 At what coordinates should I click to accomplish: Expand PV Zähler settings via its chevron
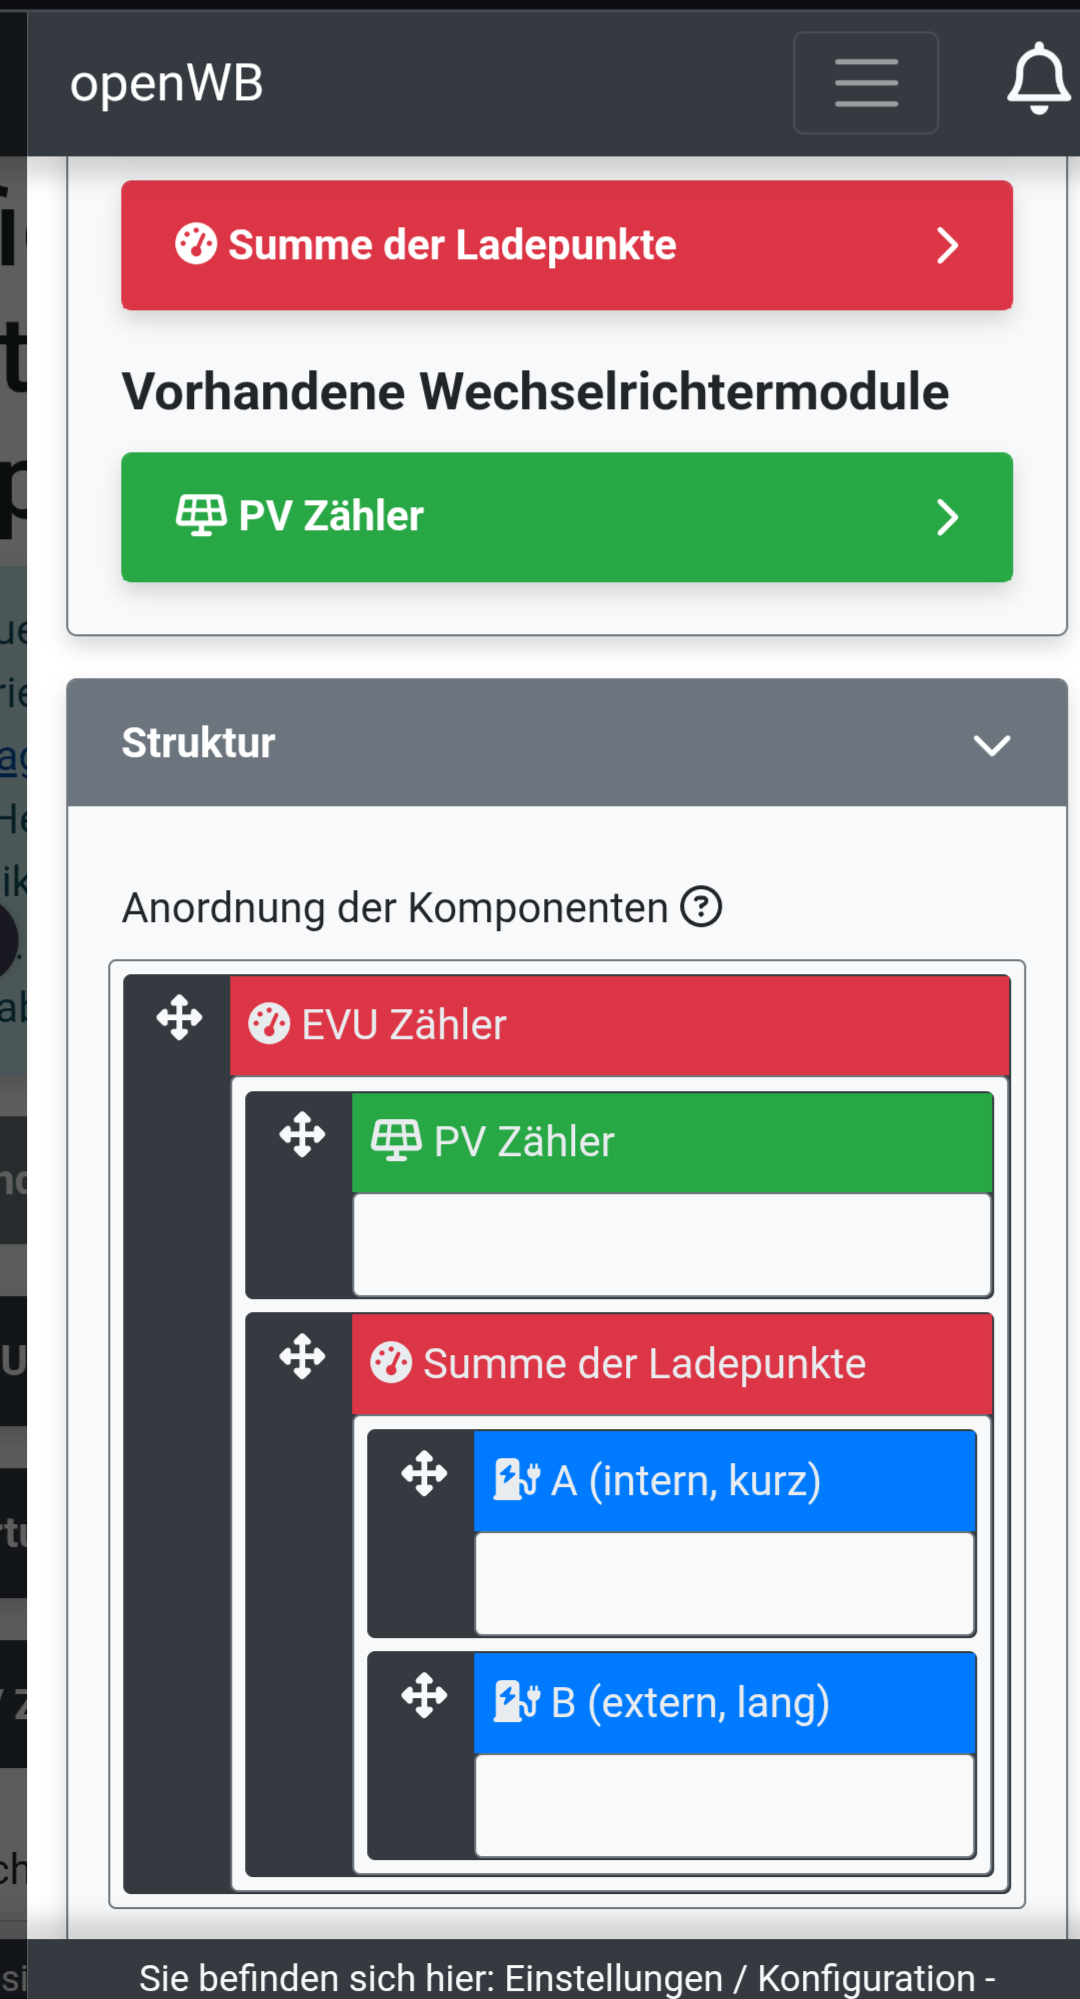click(x=948, y=517)
